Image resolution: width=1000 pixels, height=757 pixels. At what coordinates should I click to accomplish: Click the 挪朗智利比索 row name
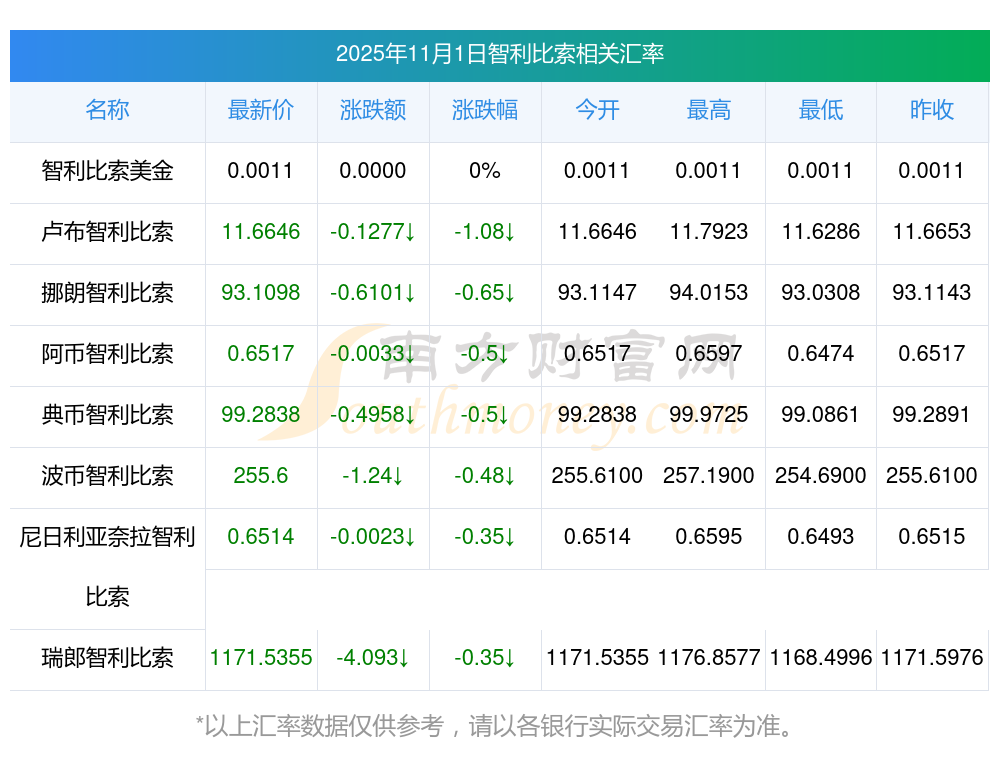107,293
